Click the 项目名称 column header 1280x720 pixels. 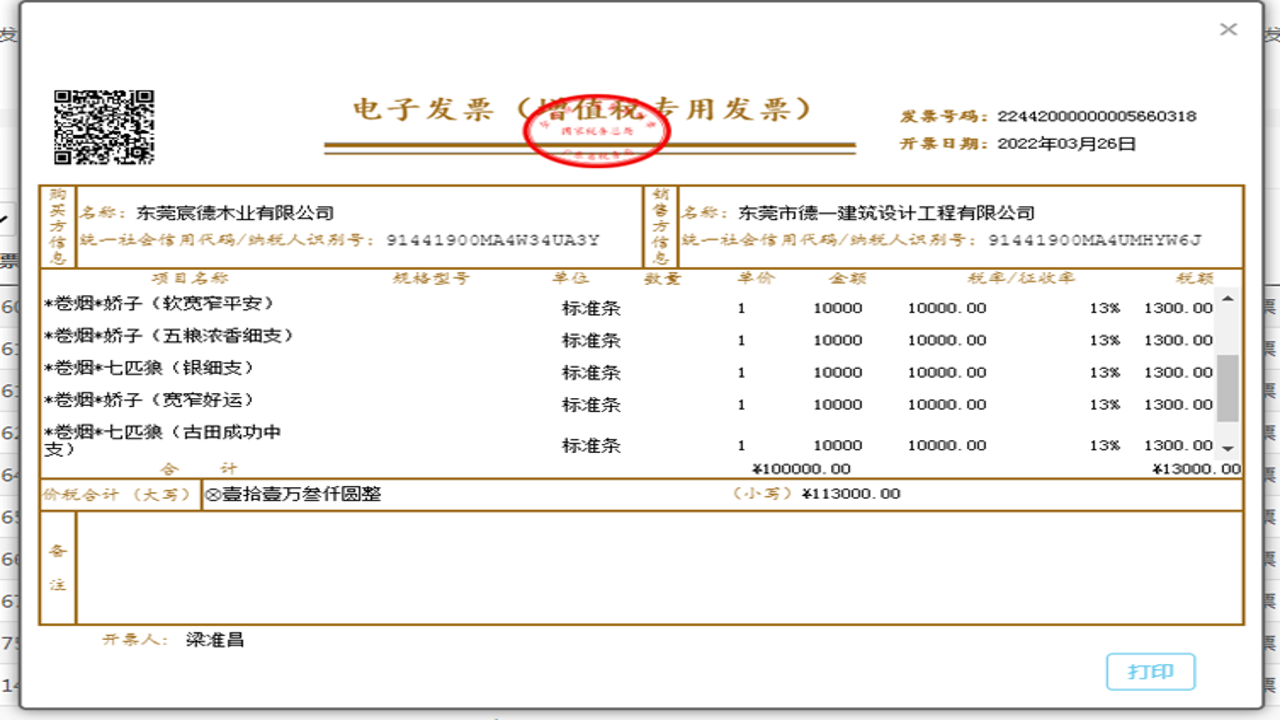(x=190, y=278)
